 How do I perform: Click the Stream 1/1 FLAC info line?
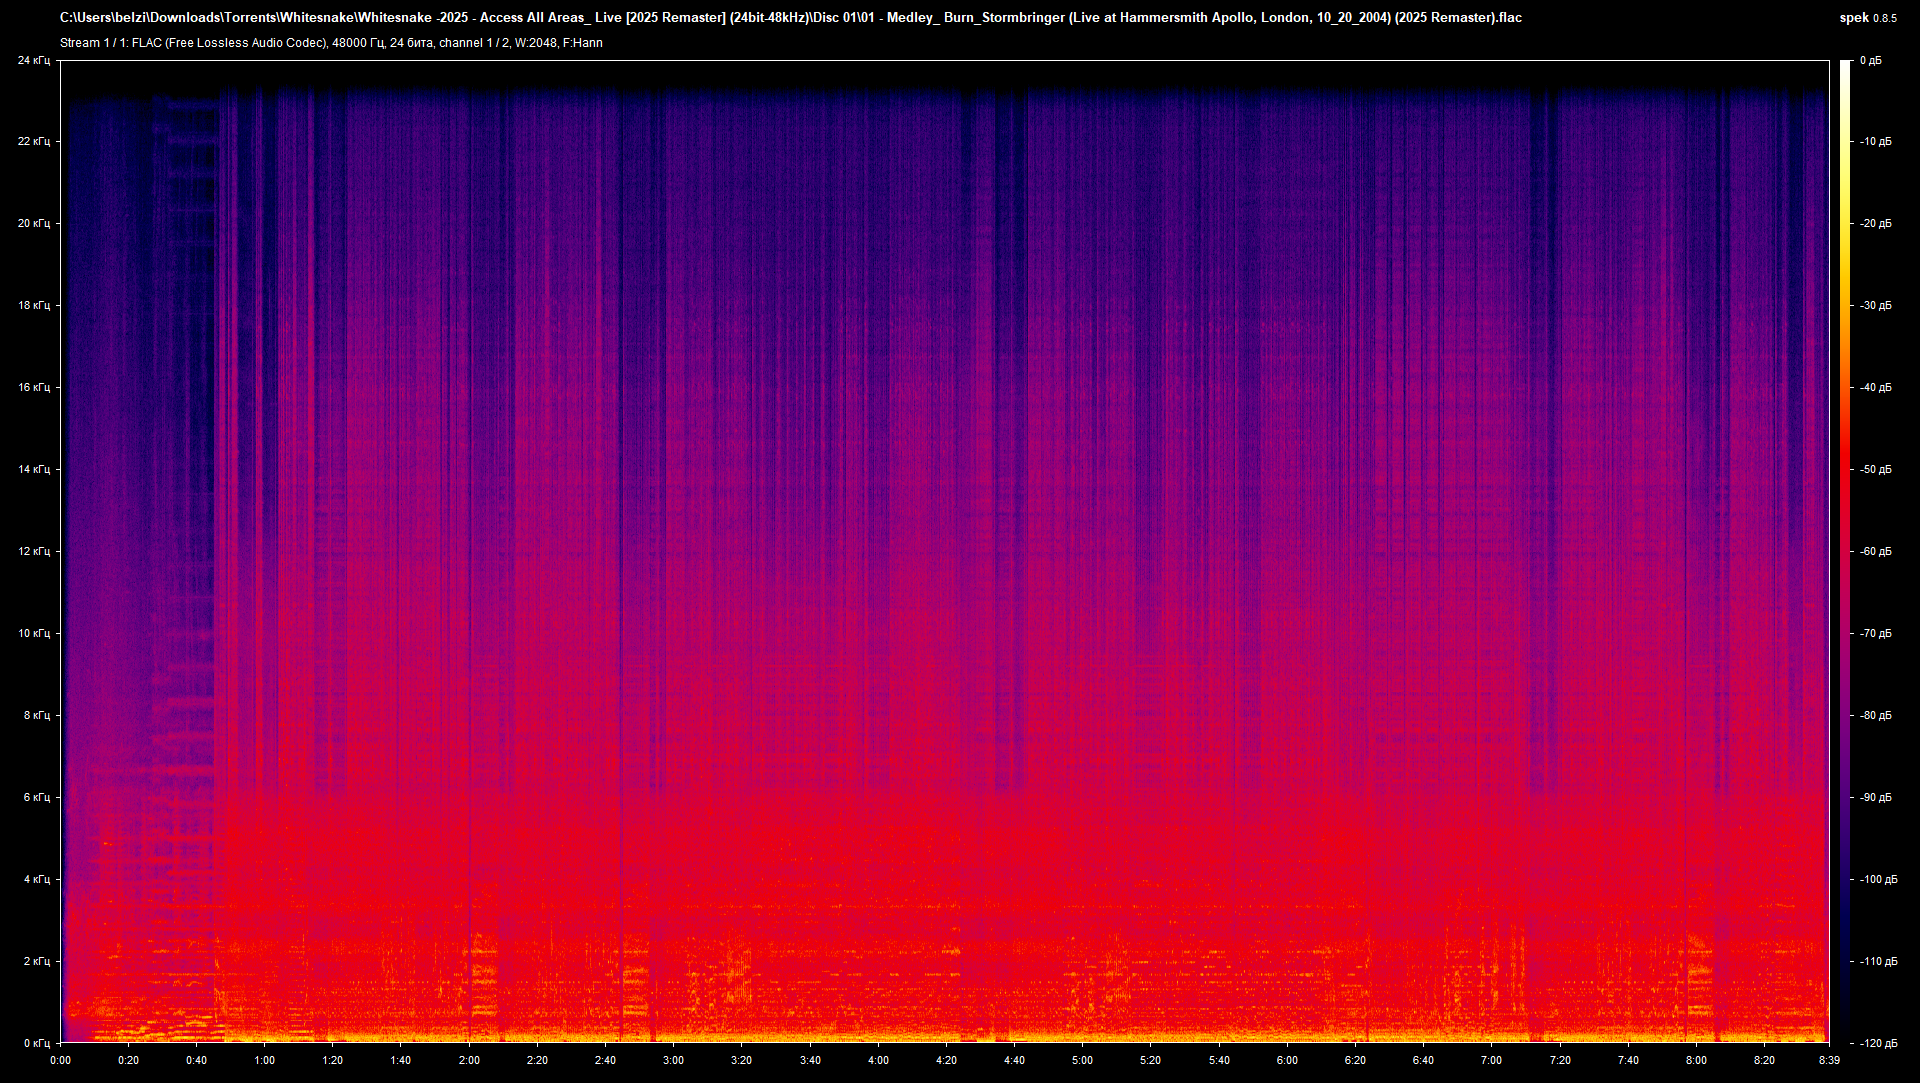331,43
